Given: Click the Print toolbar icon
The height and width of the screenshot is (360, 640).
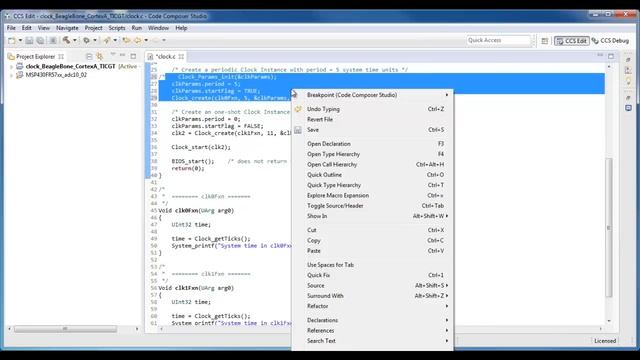Looking at the screenshot, I should [x=53, y=40].
